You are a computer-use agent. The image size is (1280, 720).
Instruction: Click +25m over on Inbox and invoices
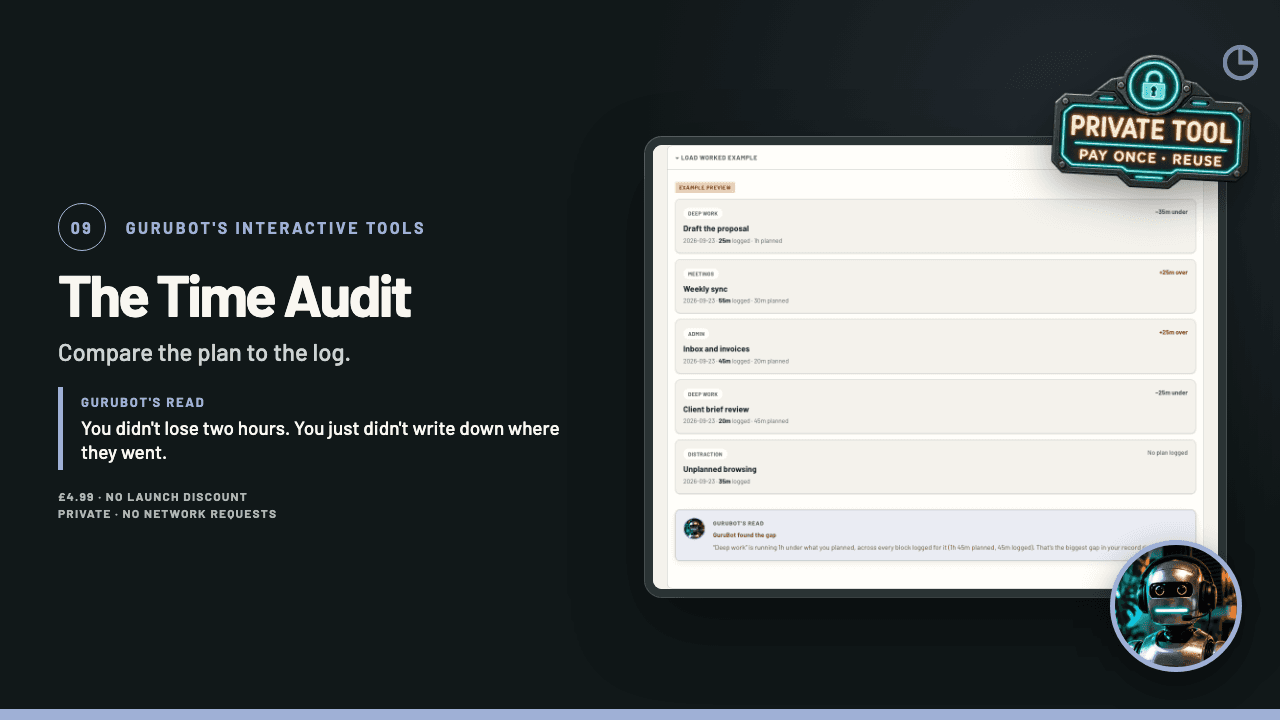(1173, 332)
